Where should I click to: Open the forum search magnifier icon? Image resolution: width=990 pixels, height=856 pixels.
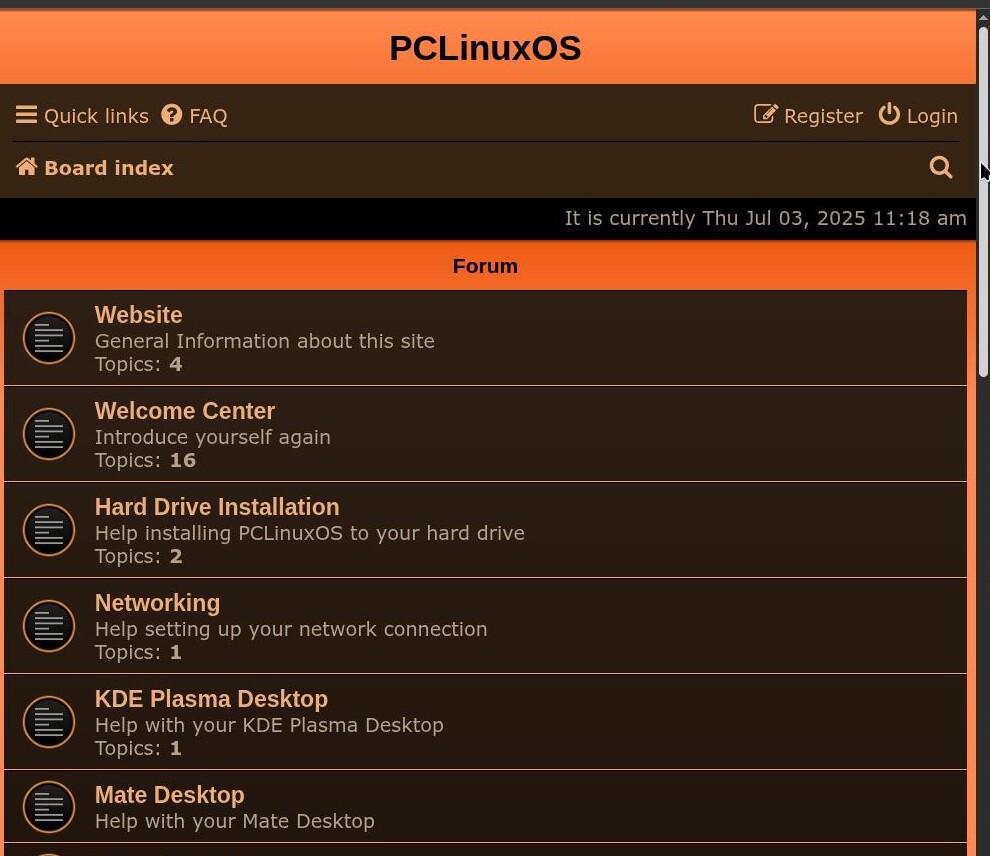click(x=941, y=167)
